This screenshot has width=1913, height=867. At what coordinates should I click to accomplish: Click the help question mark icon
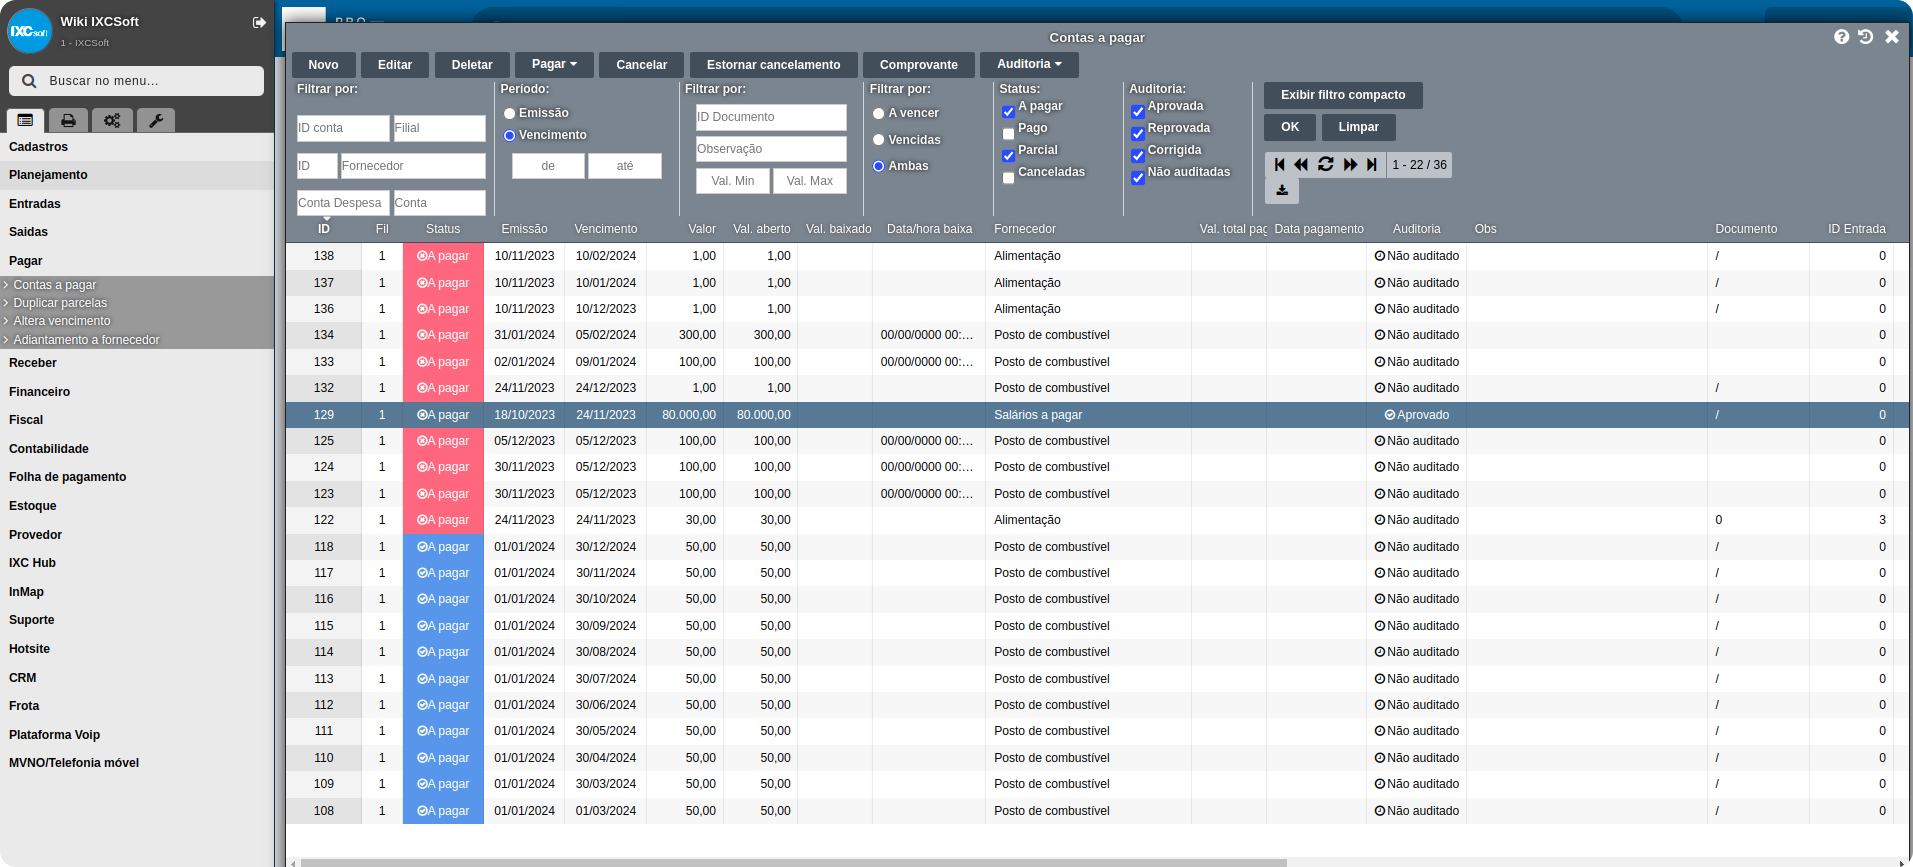[1841, 37]
